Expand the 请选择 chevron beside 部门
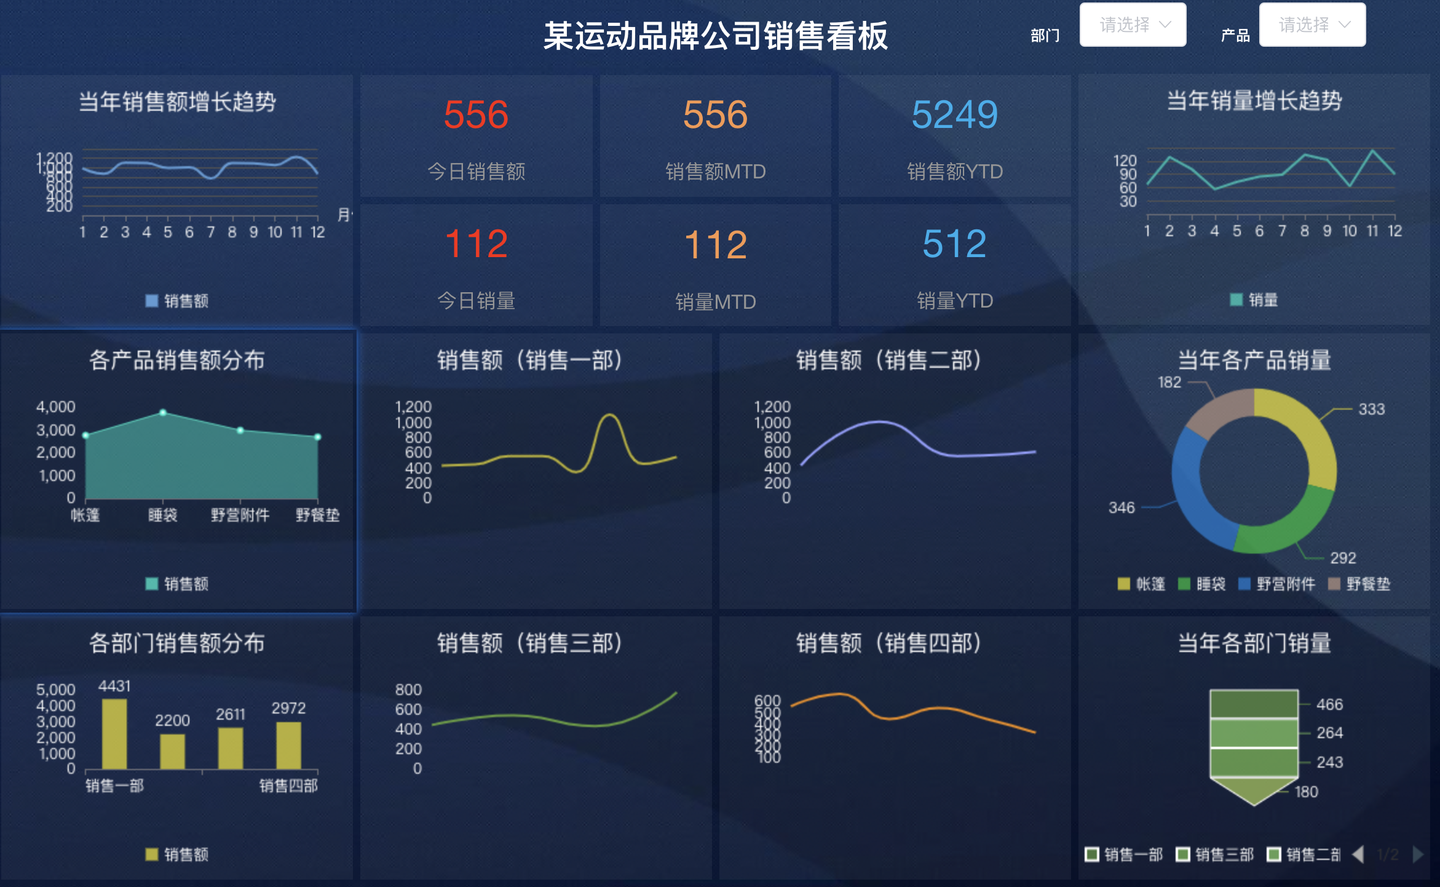1440x887 pixels. click(x=1164, y=24)
